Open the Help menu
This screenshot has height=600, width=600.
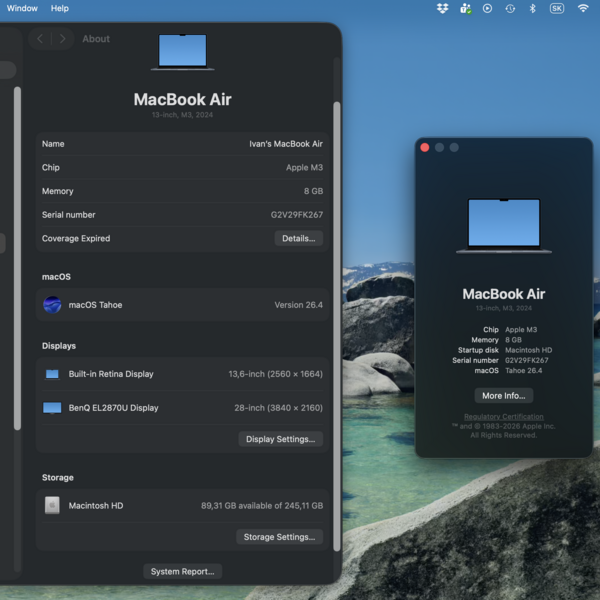60,8
